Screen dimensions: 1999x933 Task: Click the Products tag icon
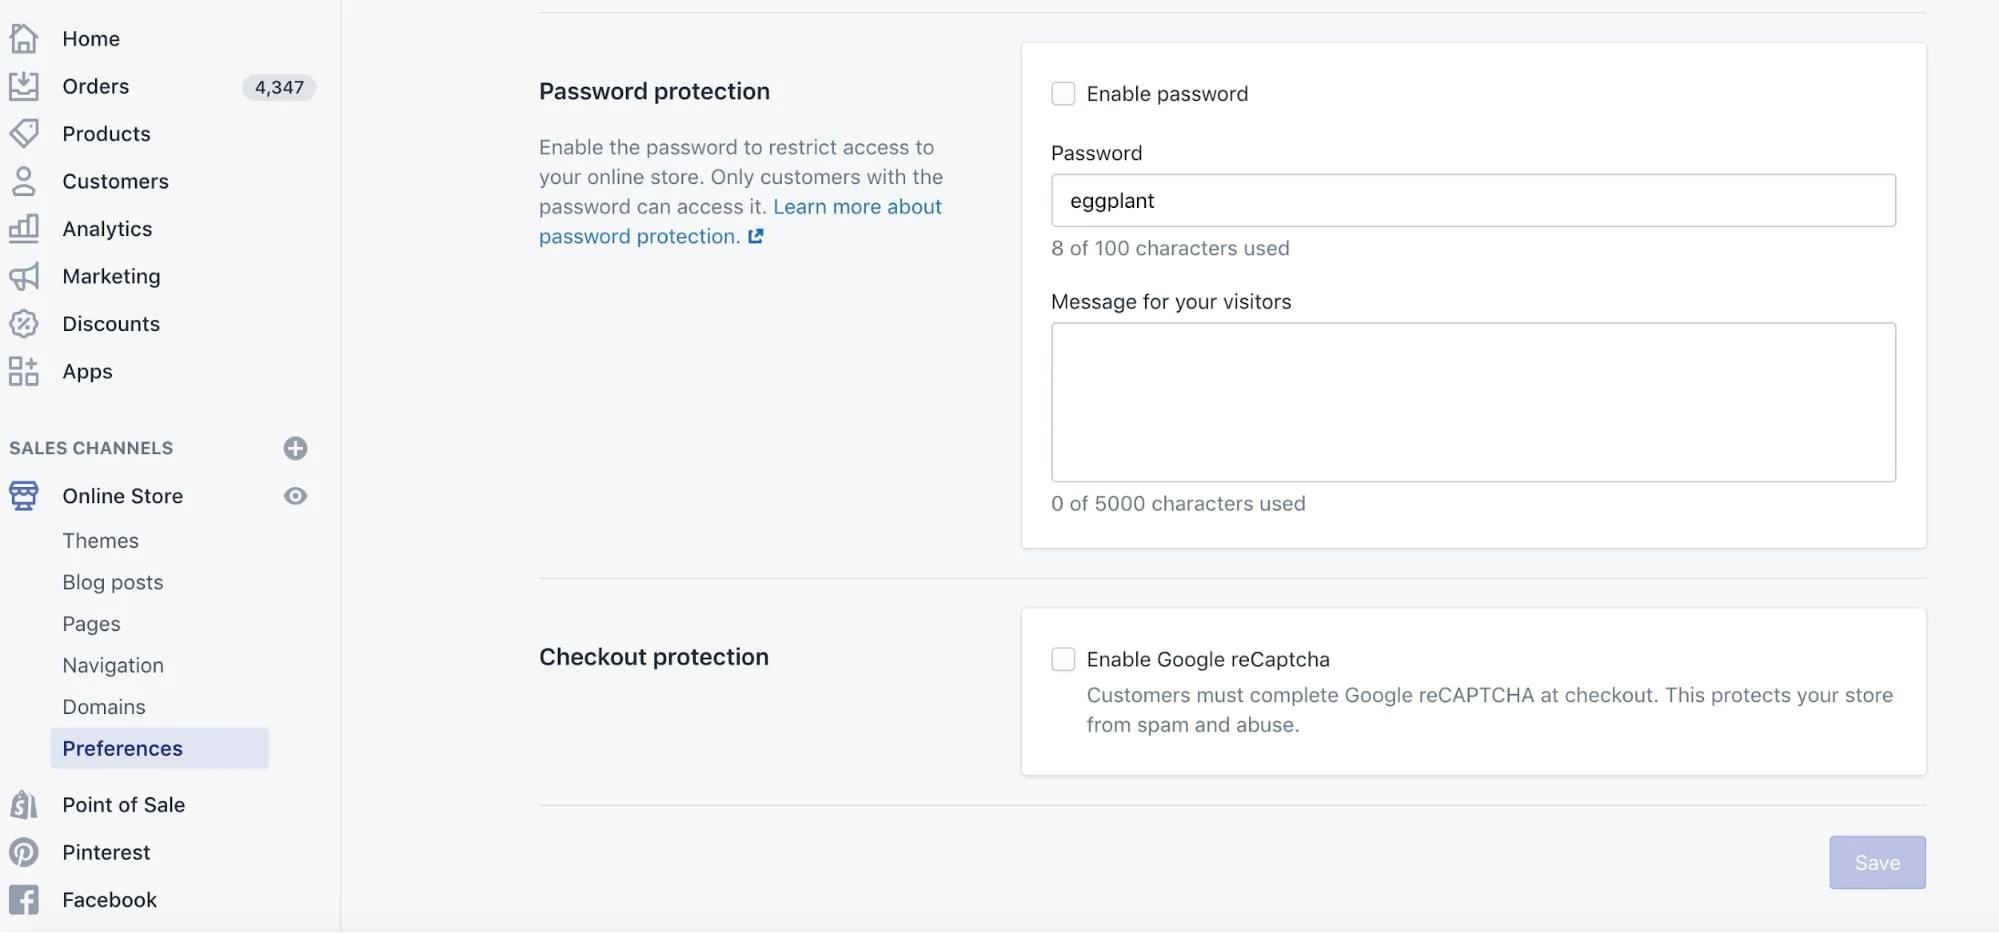pyautogui.click(x=24, y=134)
